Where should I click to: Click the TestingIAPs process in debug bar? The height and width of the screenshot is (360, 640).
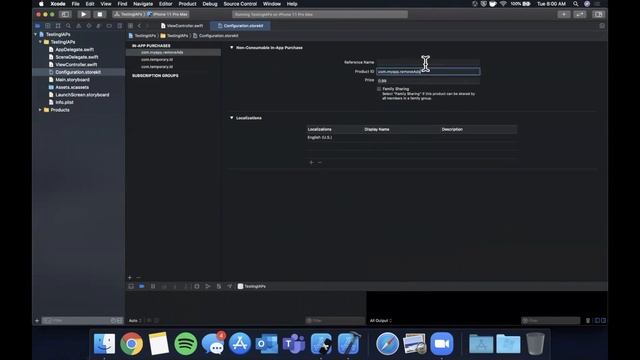252,287
